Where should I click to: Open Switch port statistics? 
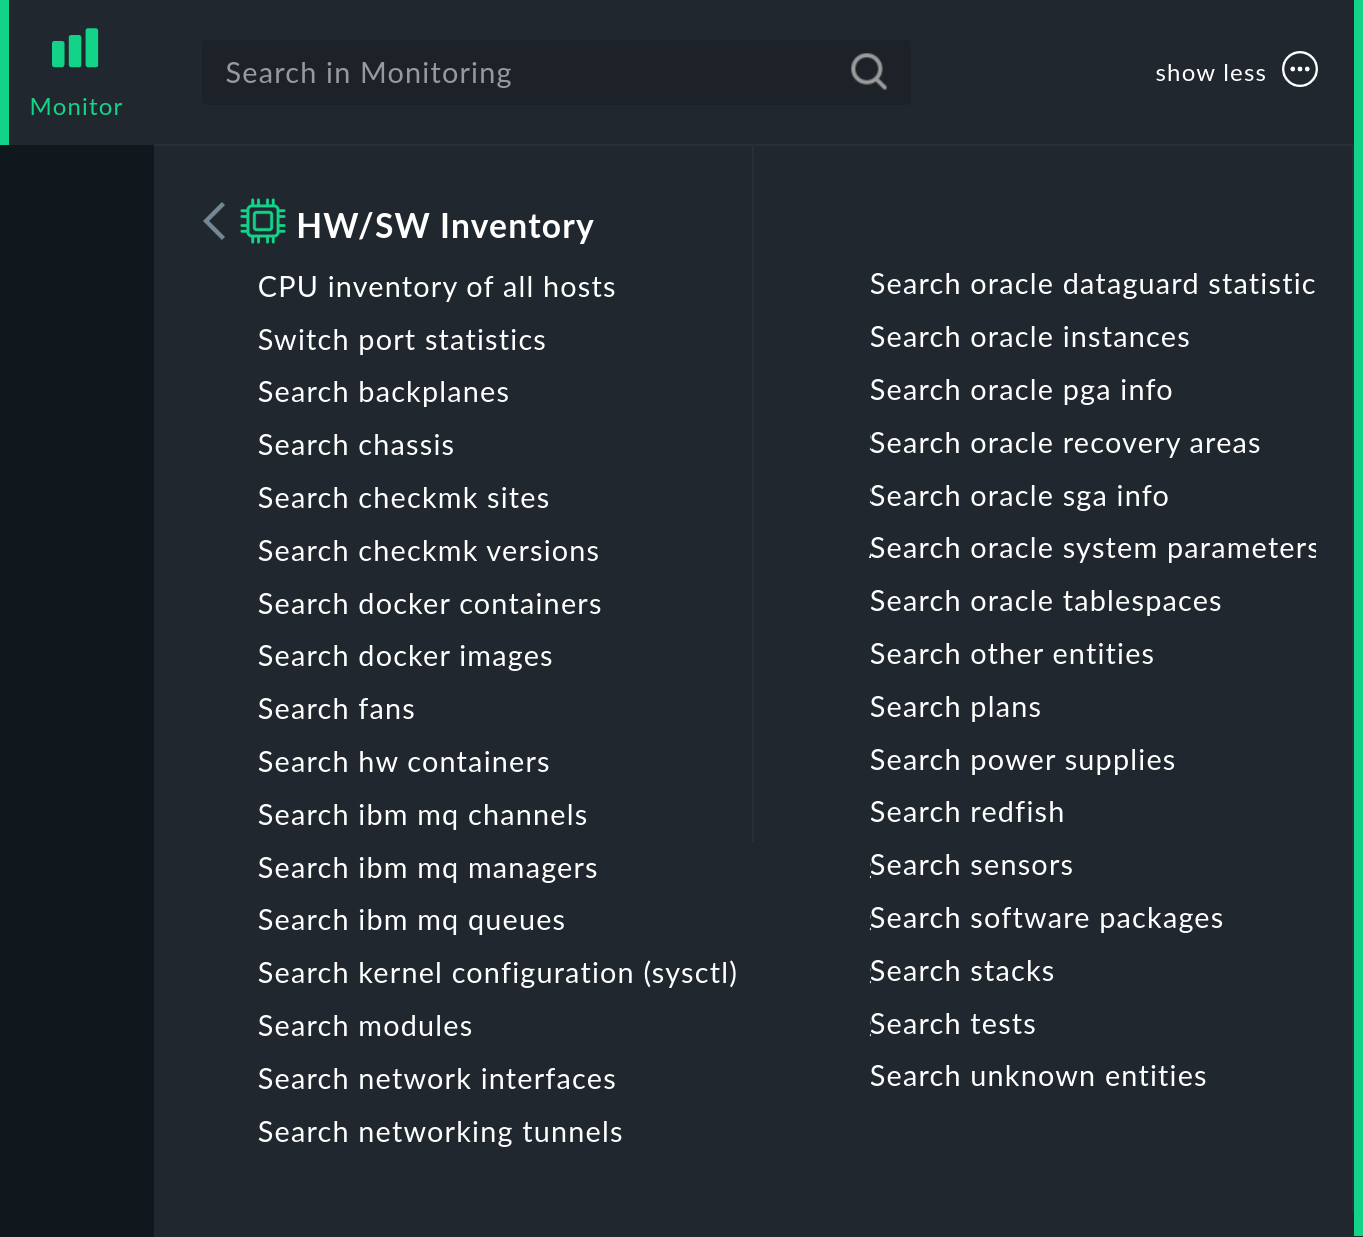click(402, 340)
